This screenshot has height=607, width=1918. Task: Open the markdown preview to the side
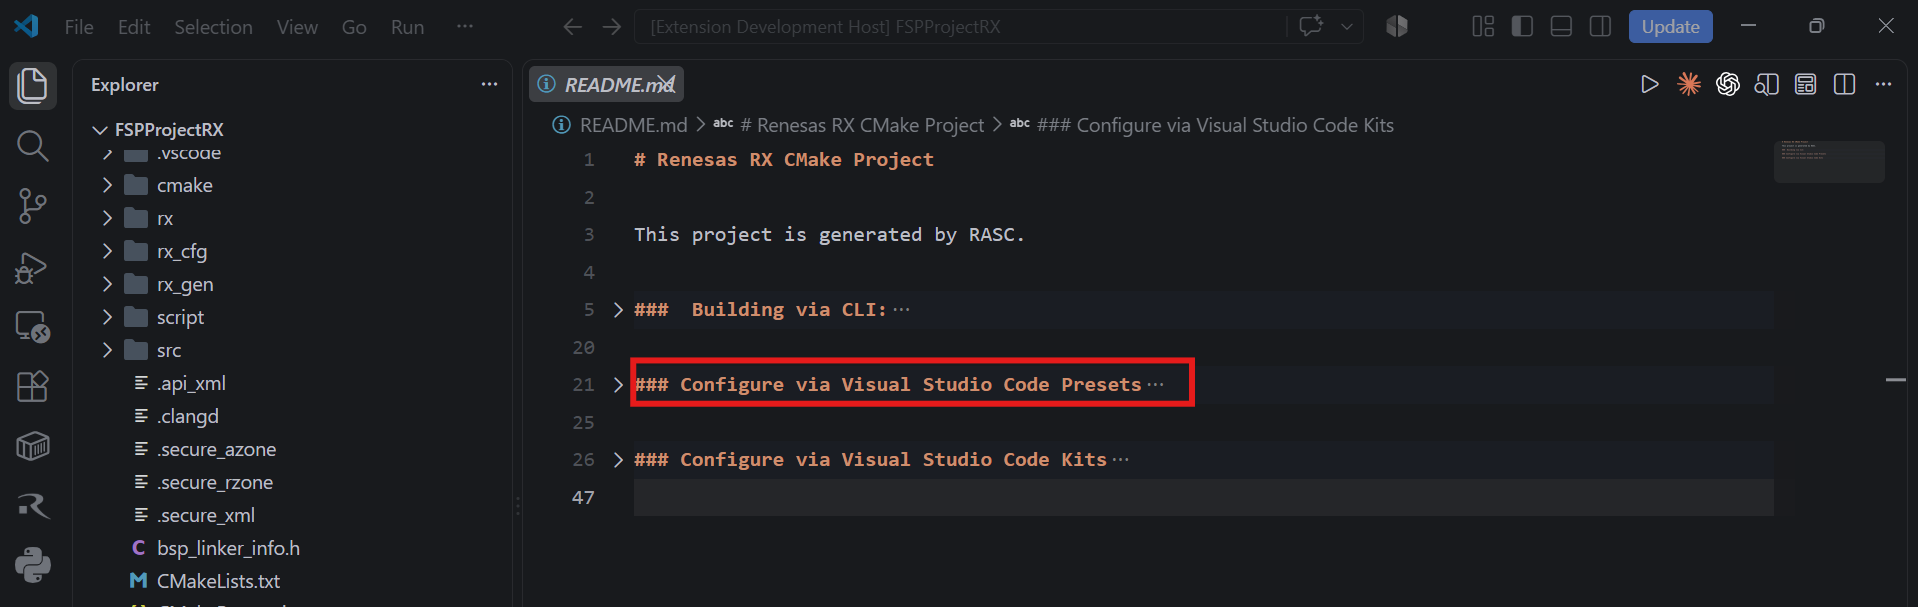[x=1767, y=85]
